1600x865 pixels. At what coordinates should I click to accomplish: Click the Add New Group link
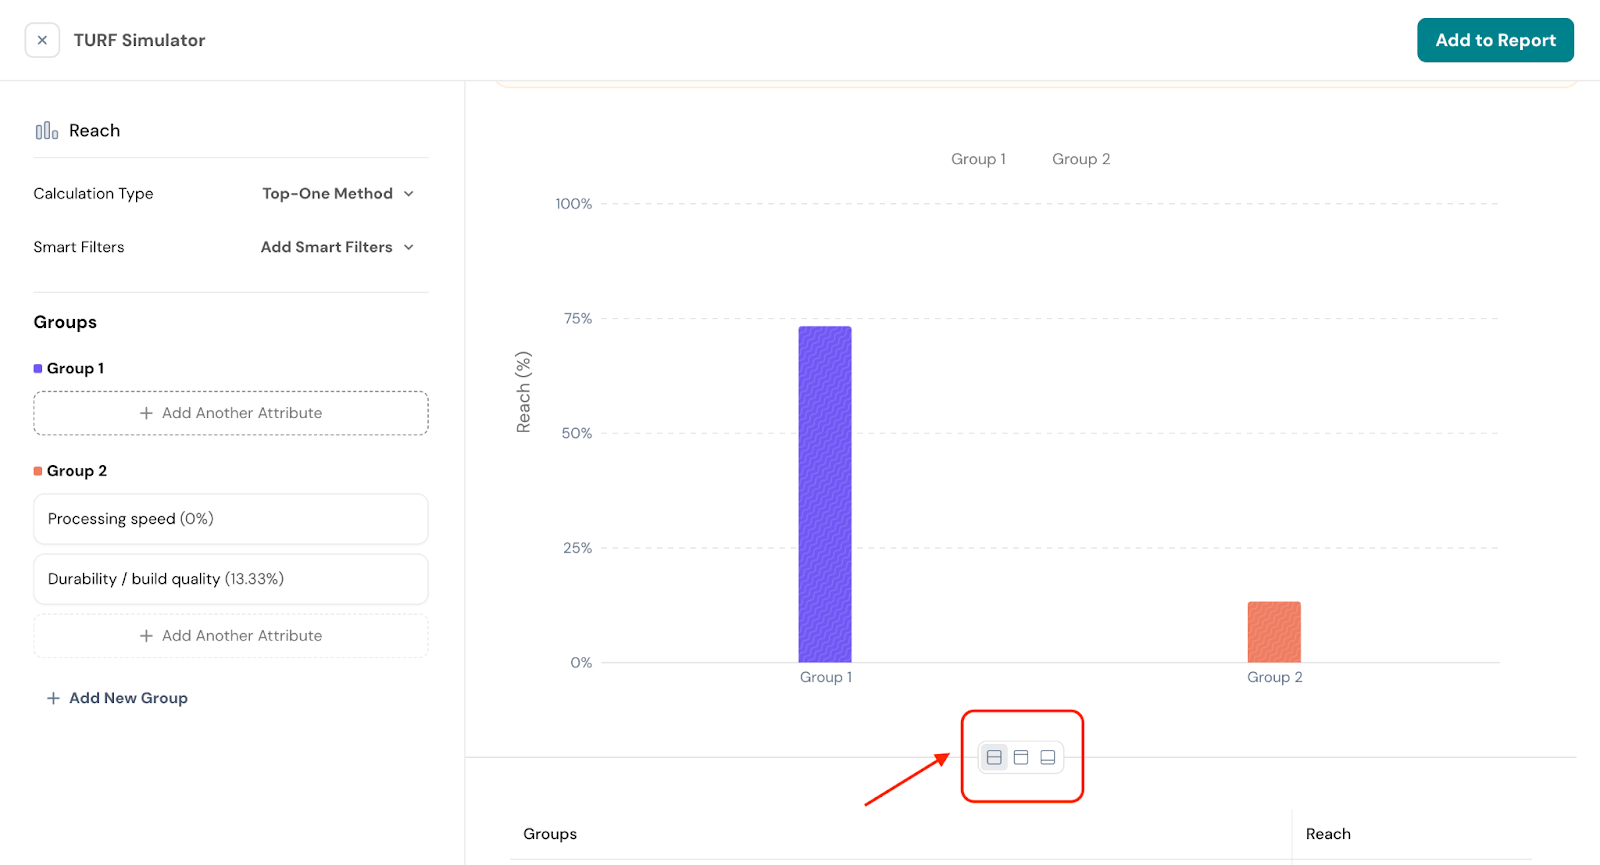[128, 698]
